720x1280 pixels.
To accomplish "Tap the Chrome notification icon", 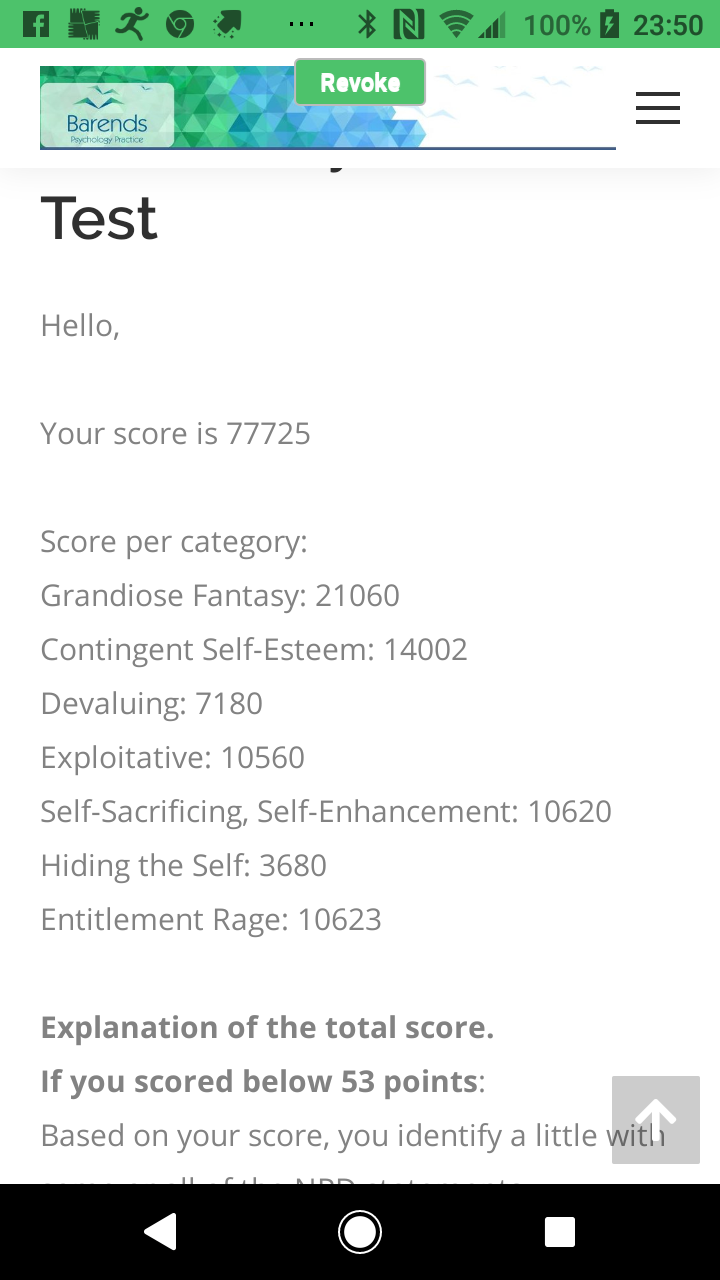I will click(179, 24).
